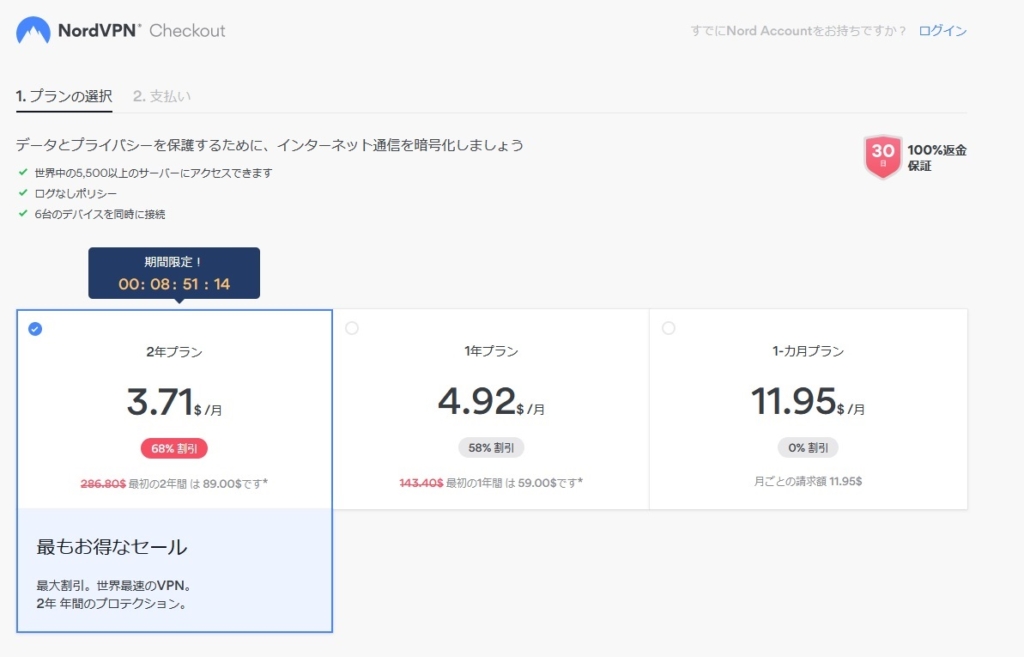Image resolution: width=1024 pixels, height=657 pixels.
Task: Select the 1-カ月プラン radio button
Action: pos(668,328)
